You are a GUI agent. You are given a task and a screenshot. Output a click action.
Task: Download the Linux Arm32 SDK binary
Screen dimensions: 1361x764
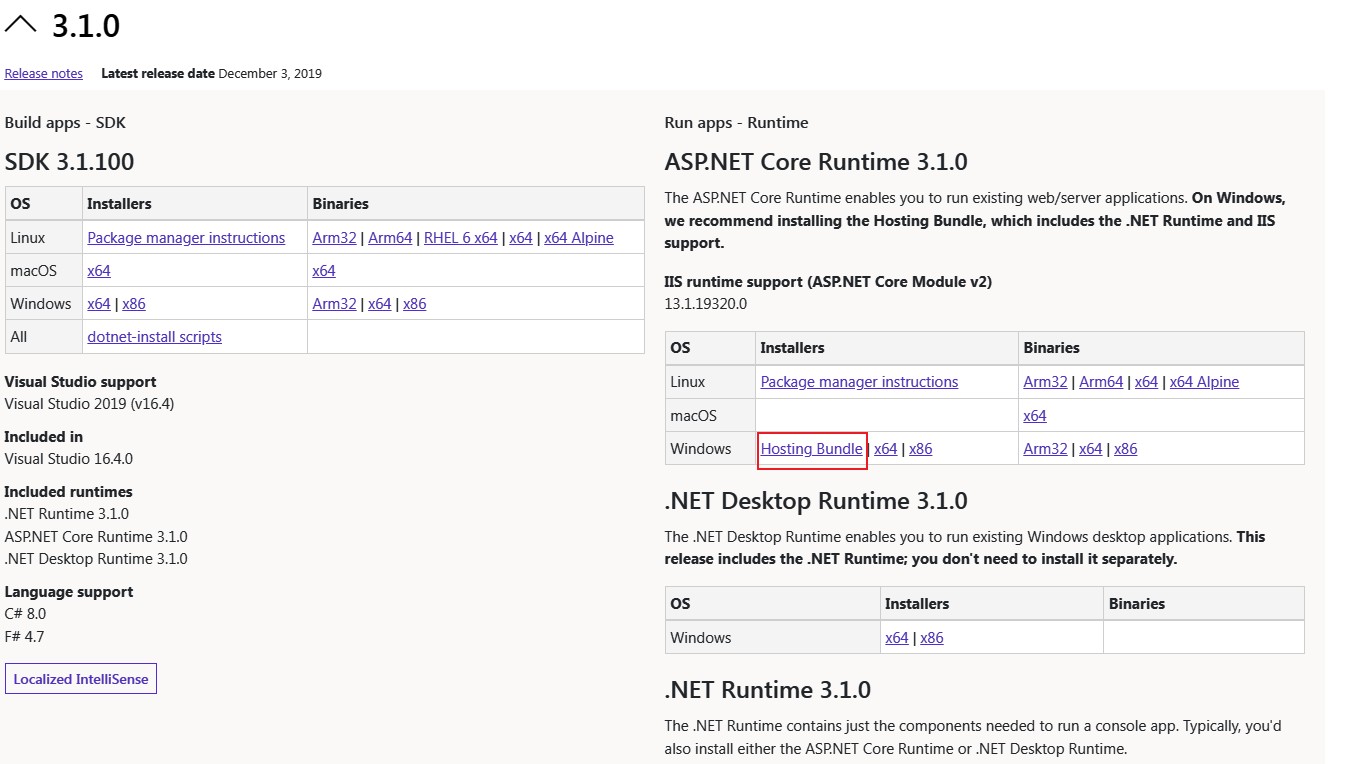point(334,238)
